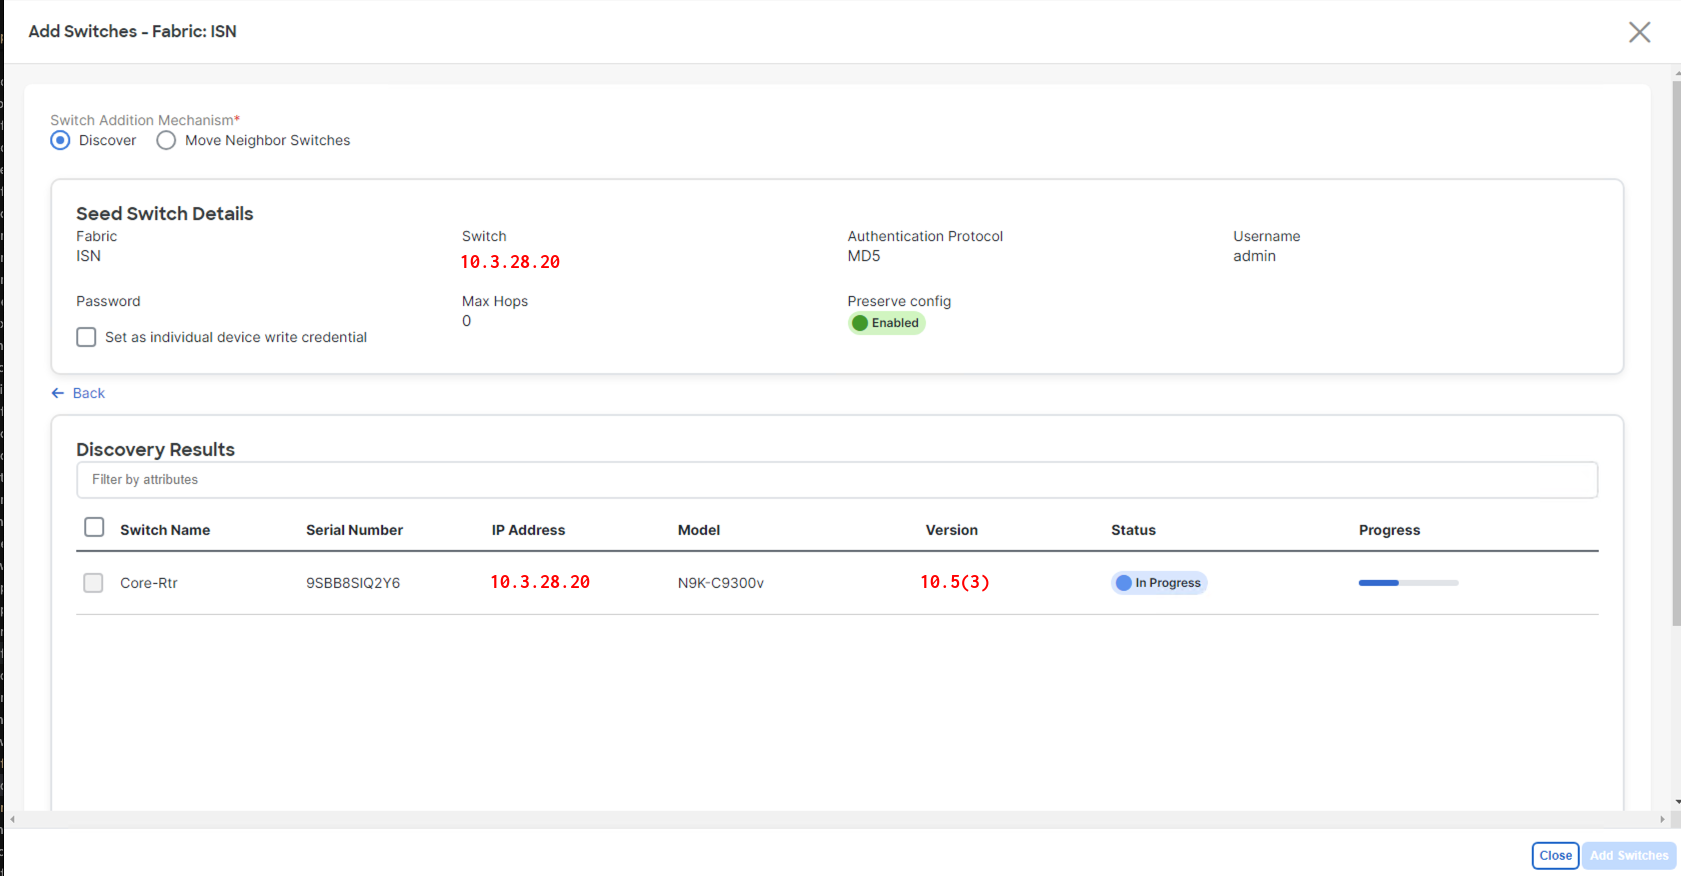Click the Filter by attributes field

tap(836, 480)
